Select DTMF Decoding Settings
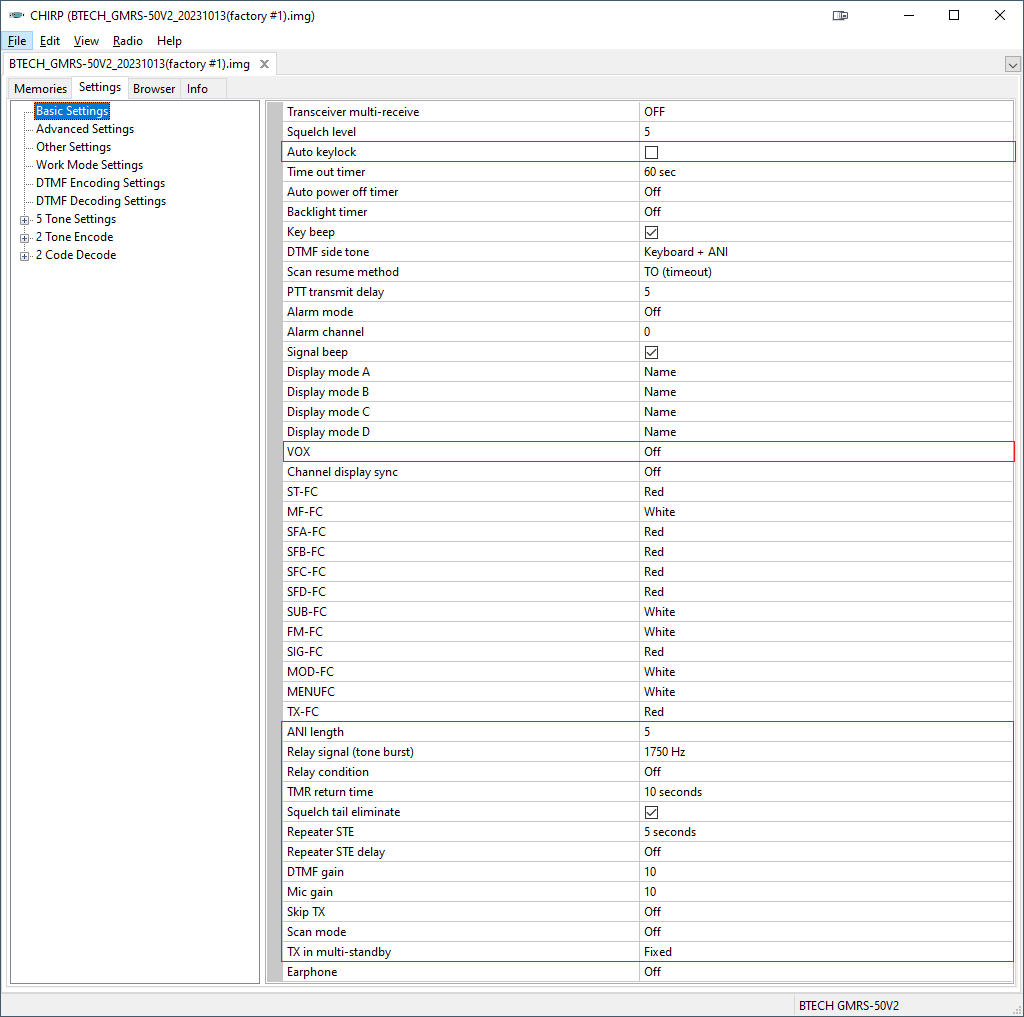This screenshot has width=1024, height=1017. [x=101, y=201]
